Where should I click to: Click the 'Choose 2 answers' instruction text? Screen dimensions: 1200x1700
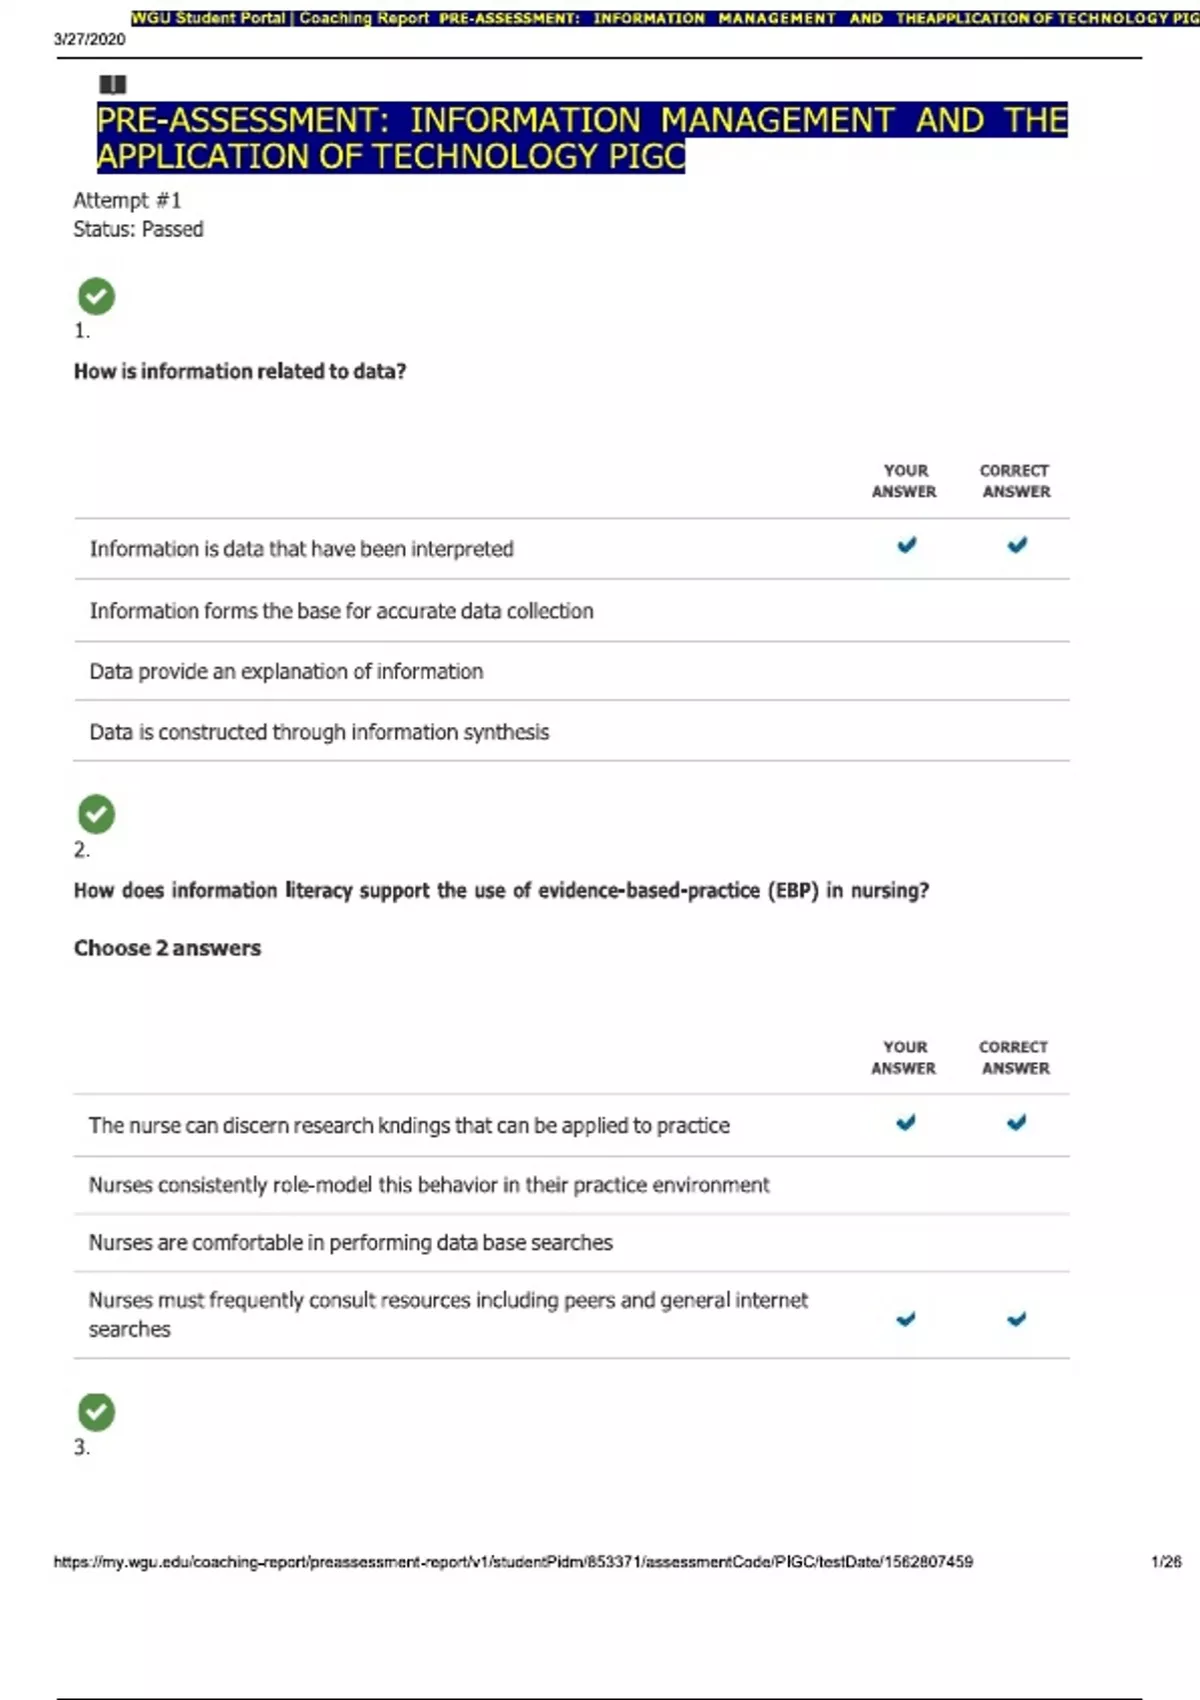(167, 948)
